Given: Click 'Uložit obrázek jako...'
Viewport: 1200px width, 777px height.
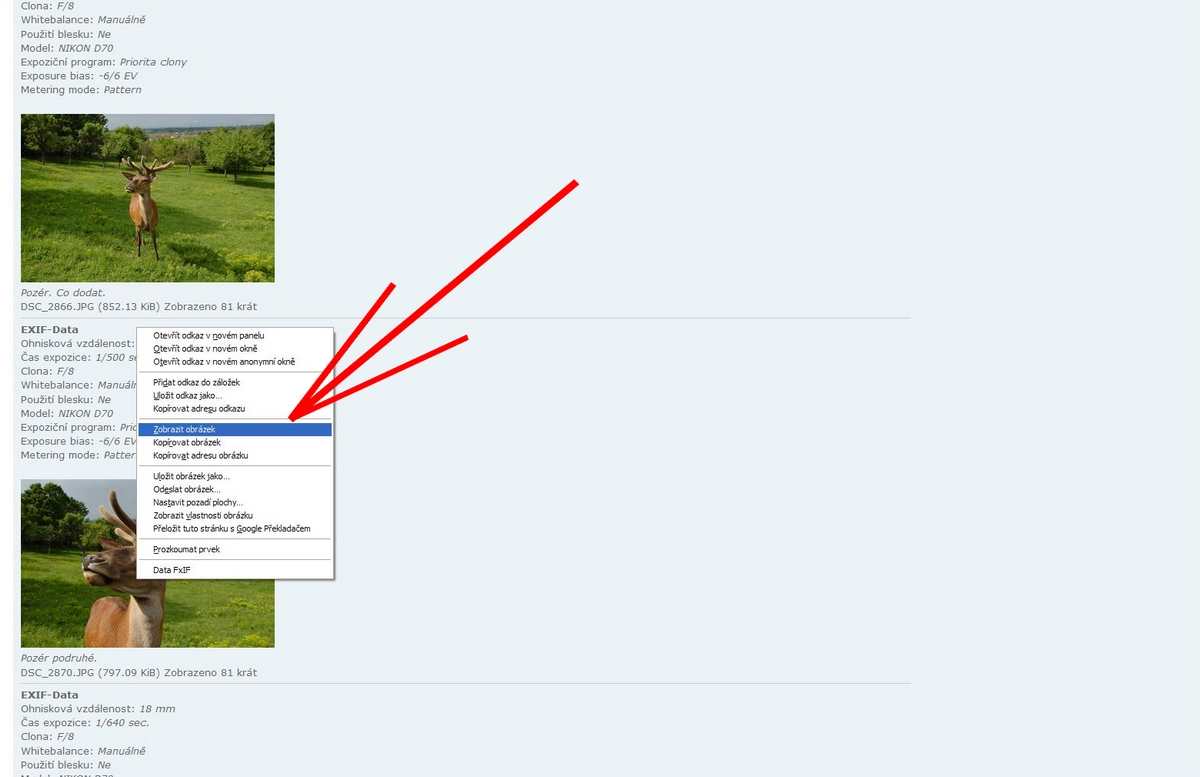Looking at the screenshot, I should pos(191,476).
